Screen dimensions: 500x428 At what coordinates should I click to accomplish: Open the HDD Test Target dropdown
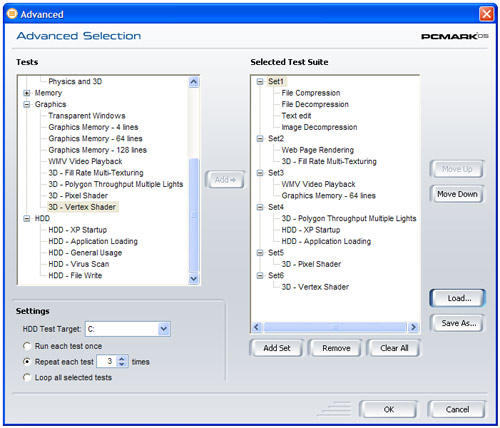coord(163,329)
